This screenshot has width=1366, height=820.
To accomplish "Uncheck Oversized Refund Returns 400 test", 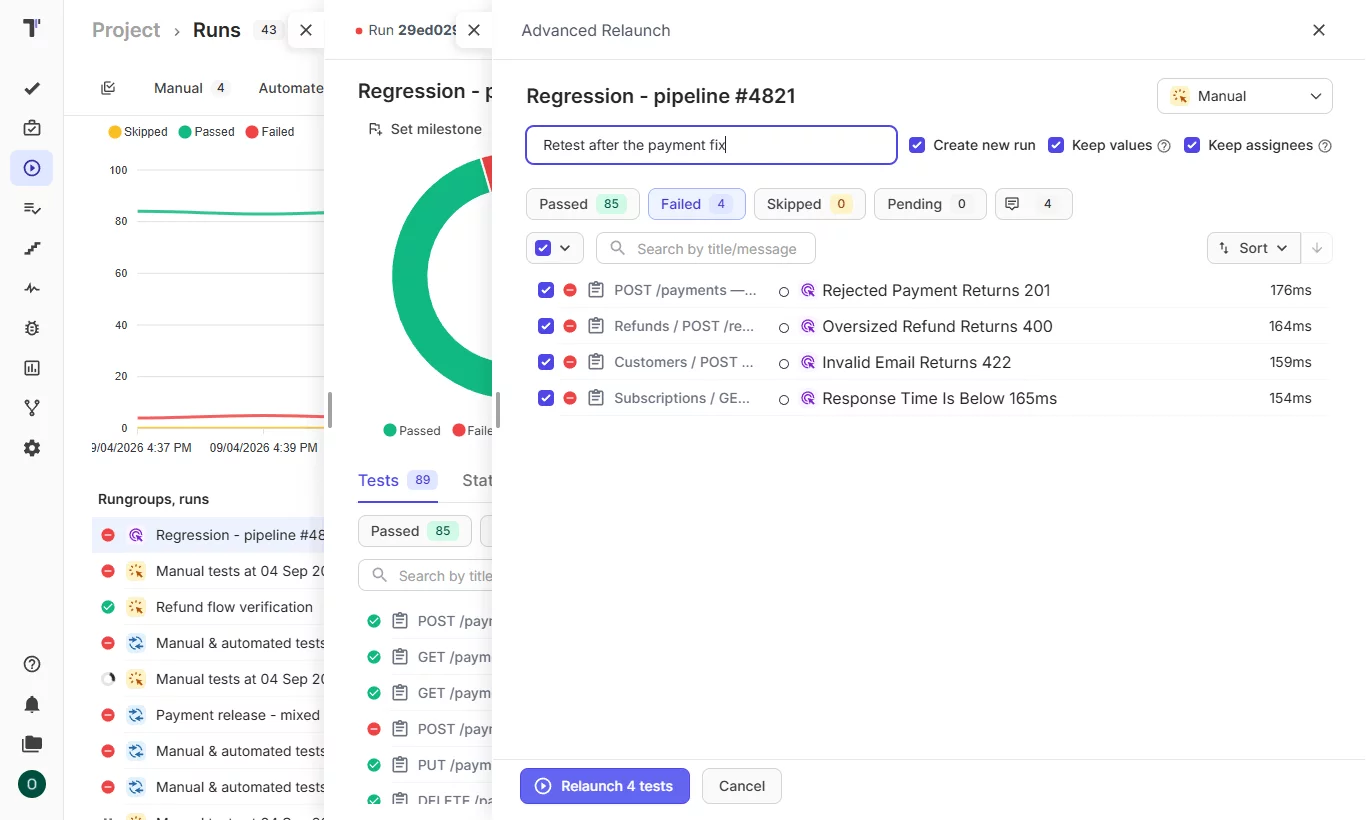I will [x=546, y=326].
